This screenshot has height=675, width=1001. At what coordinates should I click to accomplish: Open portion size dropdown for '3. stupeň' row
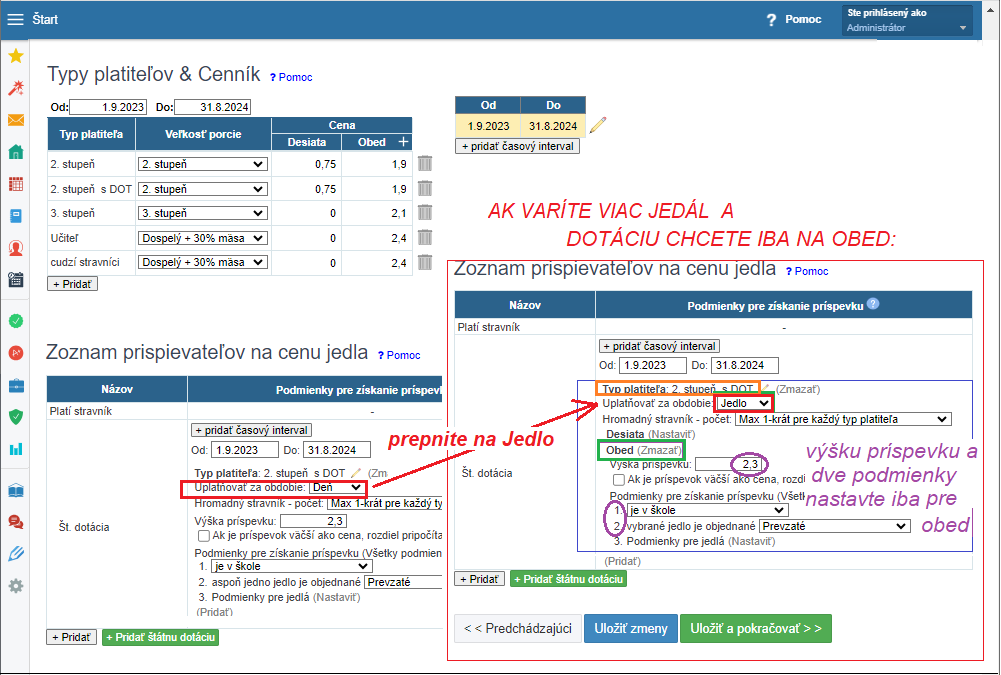203,213
